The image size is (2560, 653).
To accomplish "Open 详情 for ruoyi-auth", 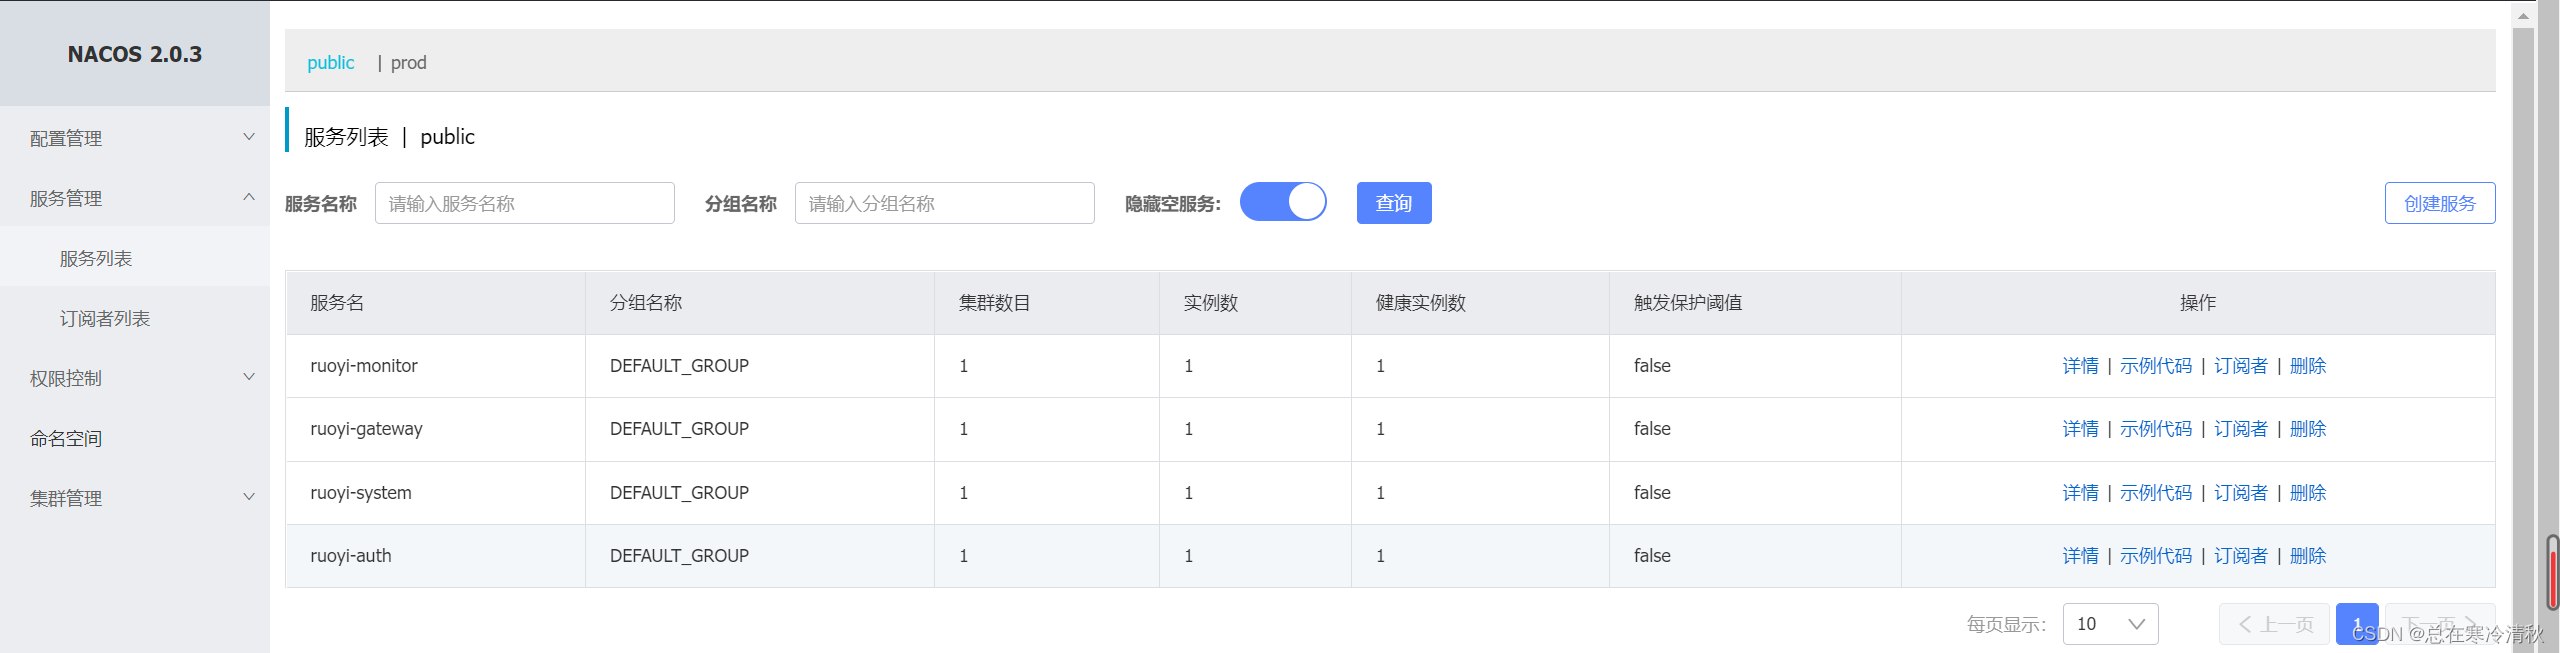I will (x=2080, y=556).
